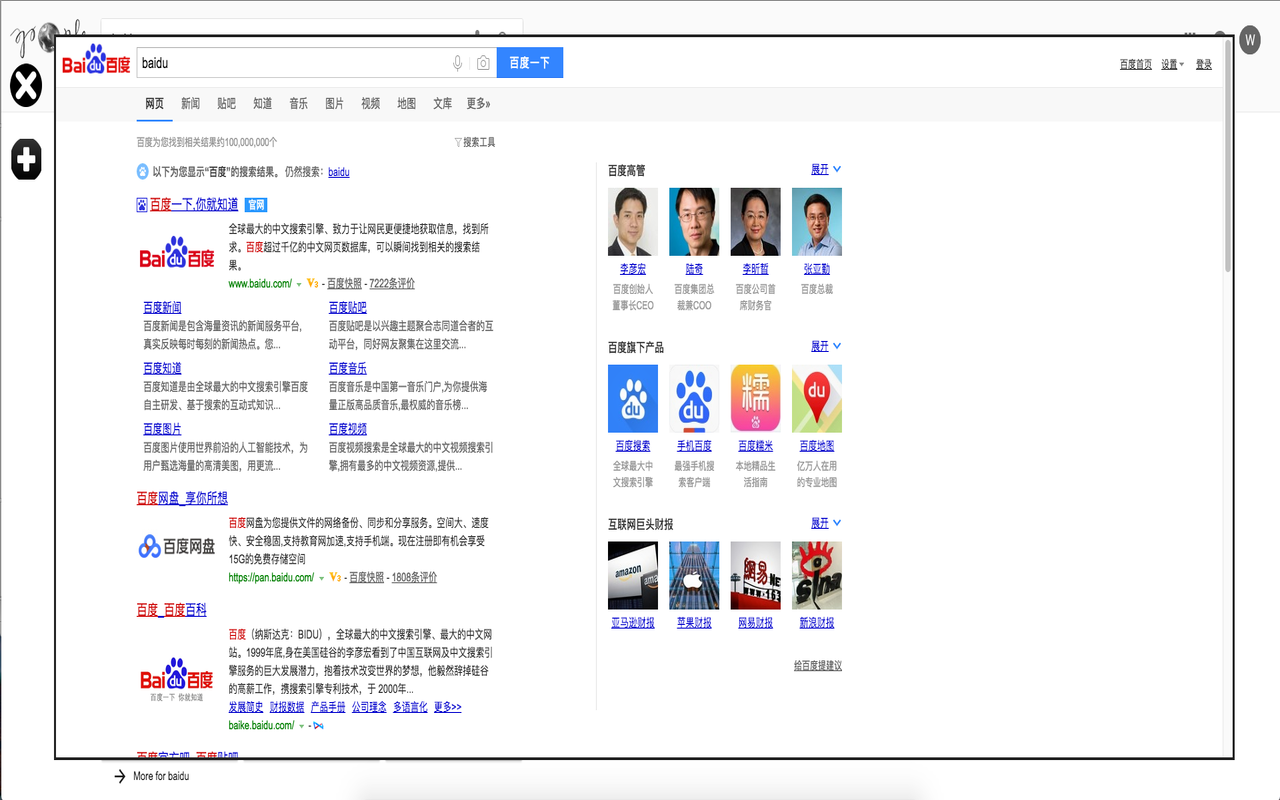
Task: Select the 网页 tab
Action: [x=154, y=104]
